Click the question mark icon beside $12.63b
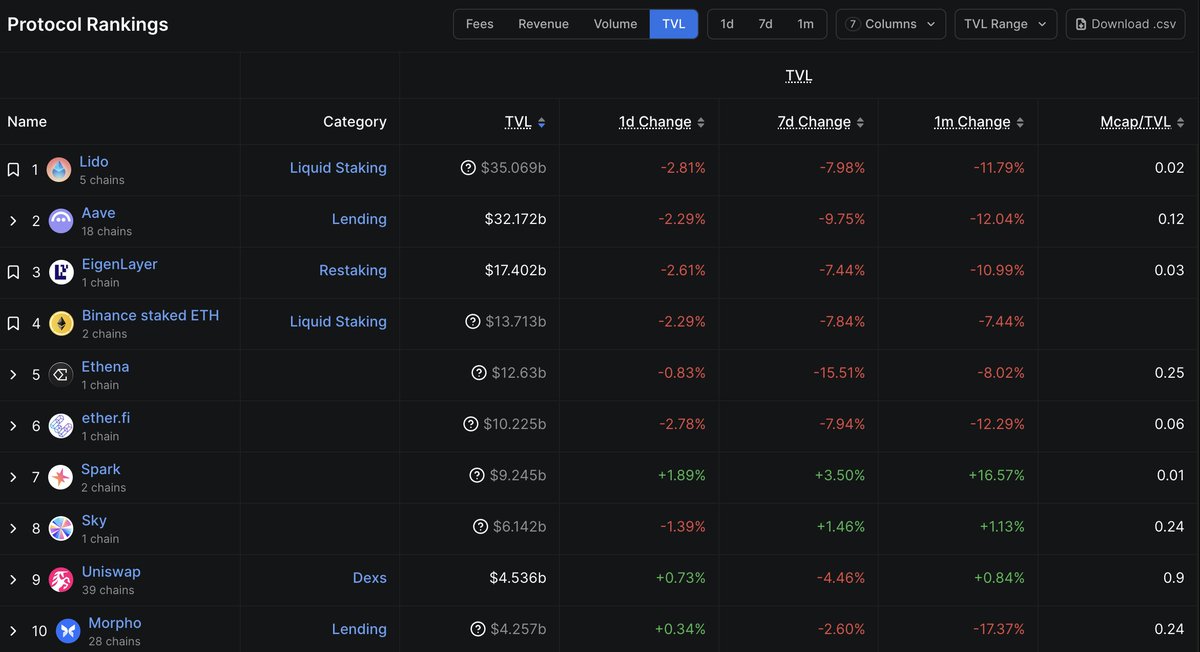Screen dimensions: 1200x652 tap(479, 373)
